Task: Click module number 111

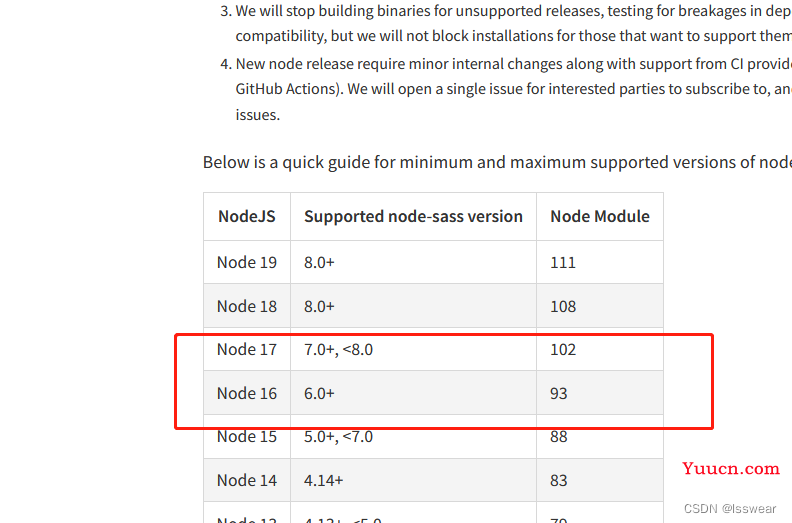Action: (x=563, y=262)
